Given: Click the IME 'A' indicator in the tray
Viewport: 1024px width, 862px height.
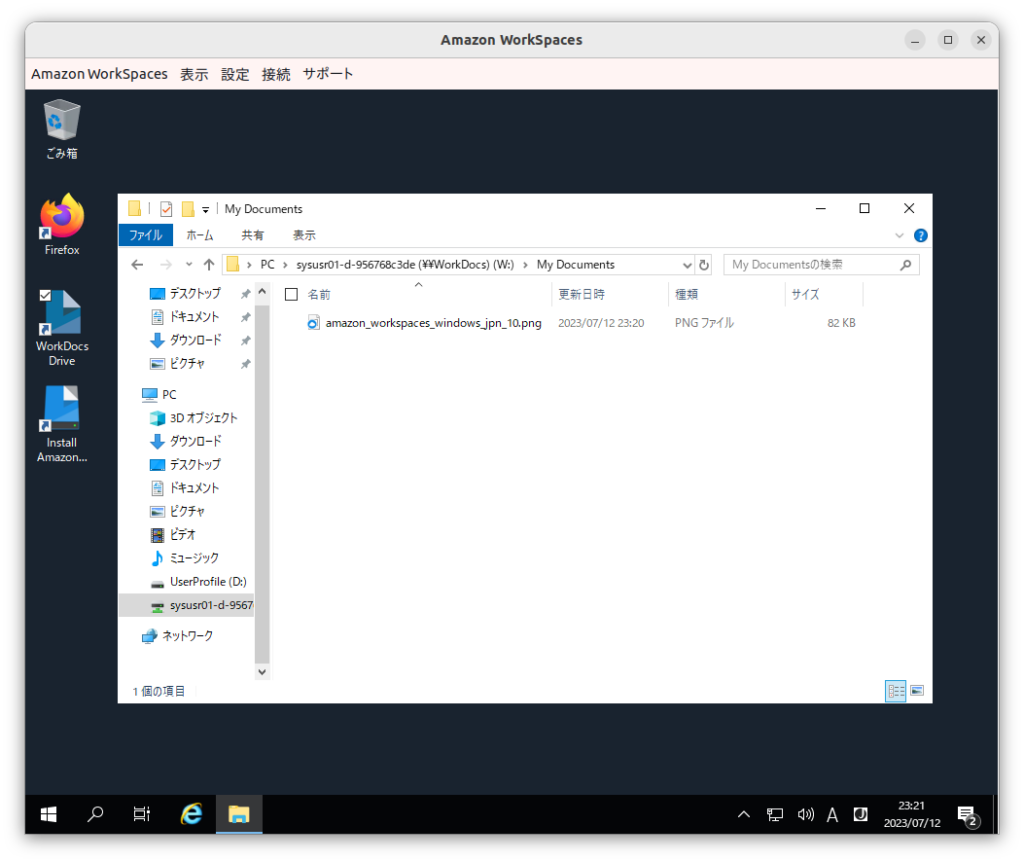Looking at the screenshot, I should (x=832, y=814).
